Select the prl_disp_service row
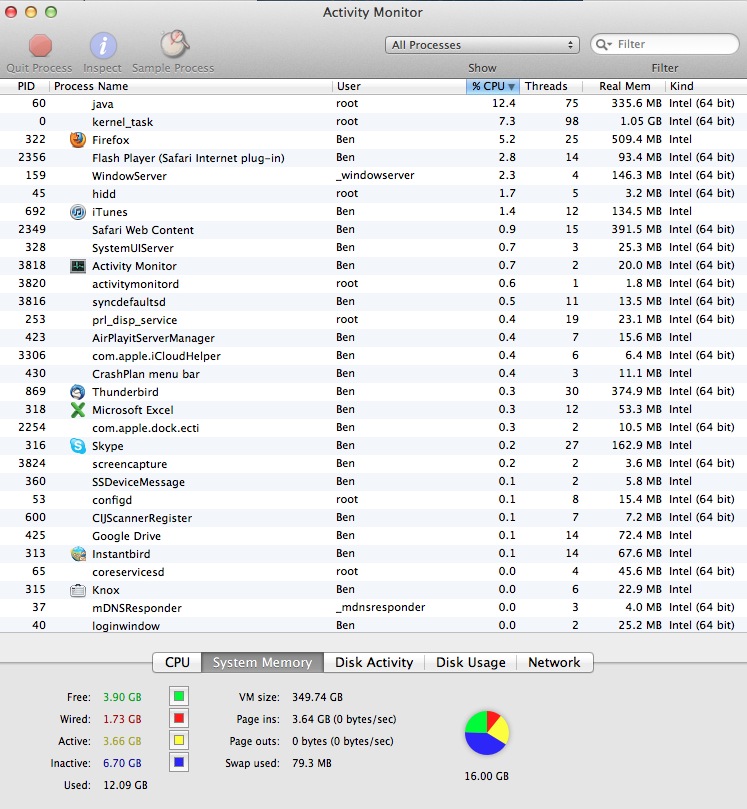The image size is (747, 809). [374, 319]
